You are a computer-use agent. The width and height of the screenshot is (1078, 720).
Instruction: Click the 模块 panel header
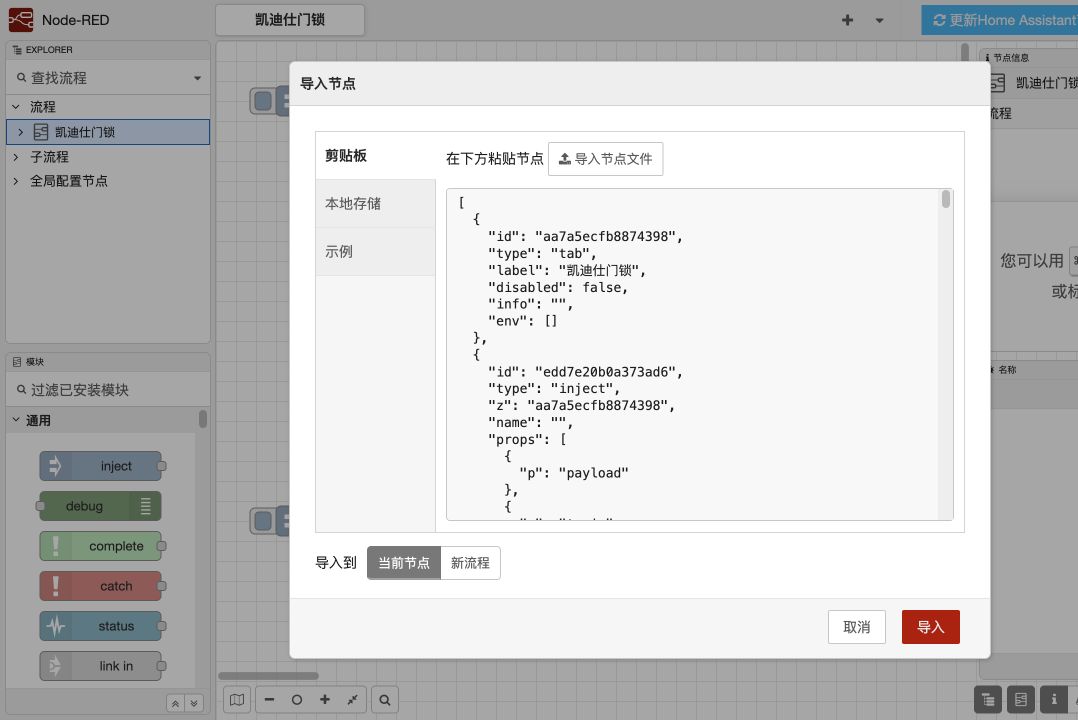click(x=108, y=362)
